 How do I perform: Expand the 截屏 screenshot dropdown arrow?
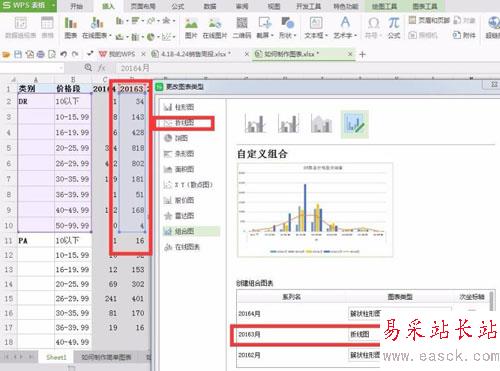click(x=272, y=35)
